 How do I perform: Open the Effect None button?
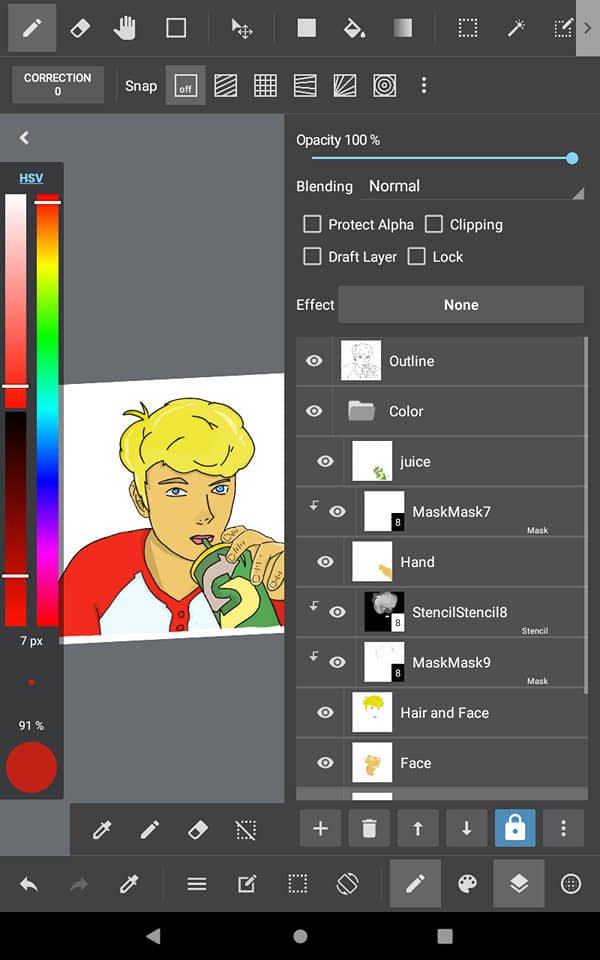coord(461,305)
